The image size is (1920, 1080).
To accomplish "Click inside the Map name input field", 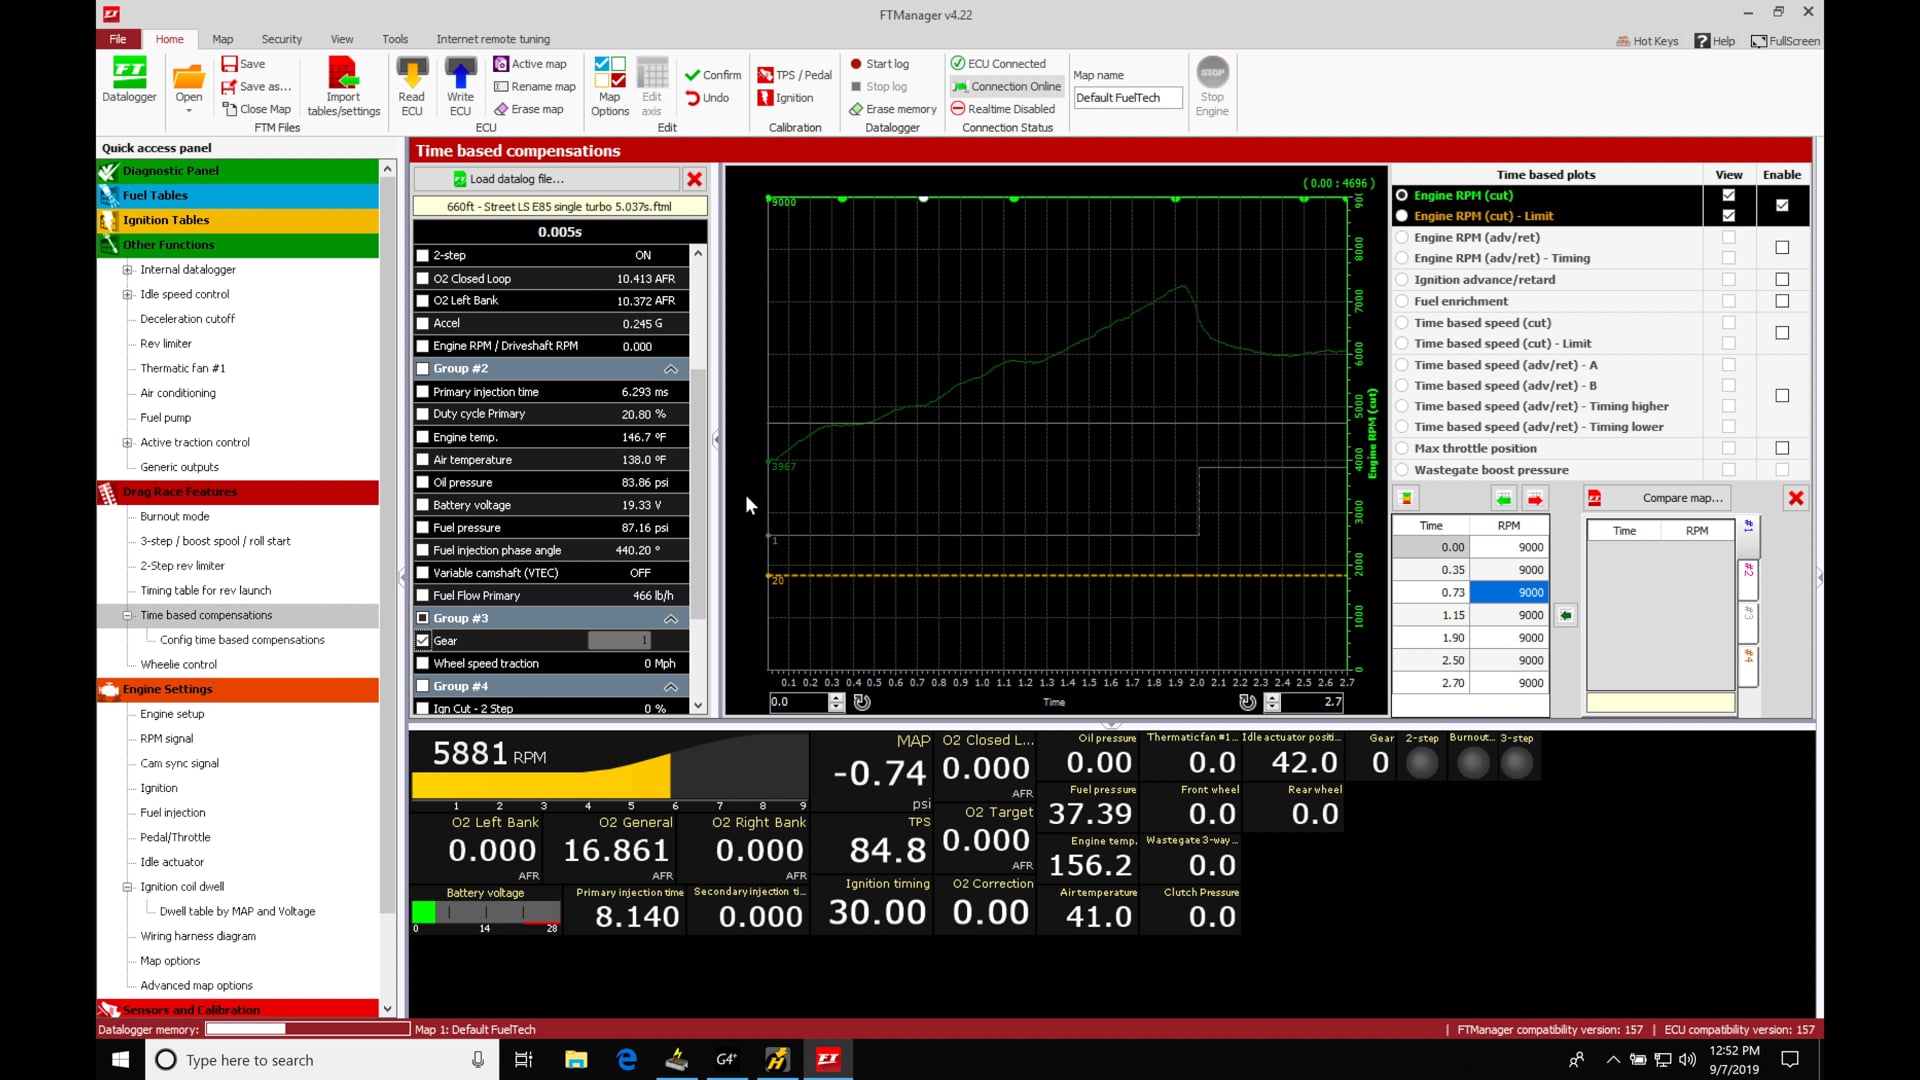I will tap(1127, 97).
